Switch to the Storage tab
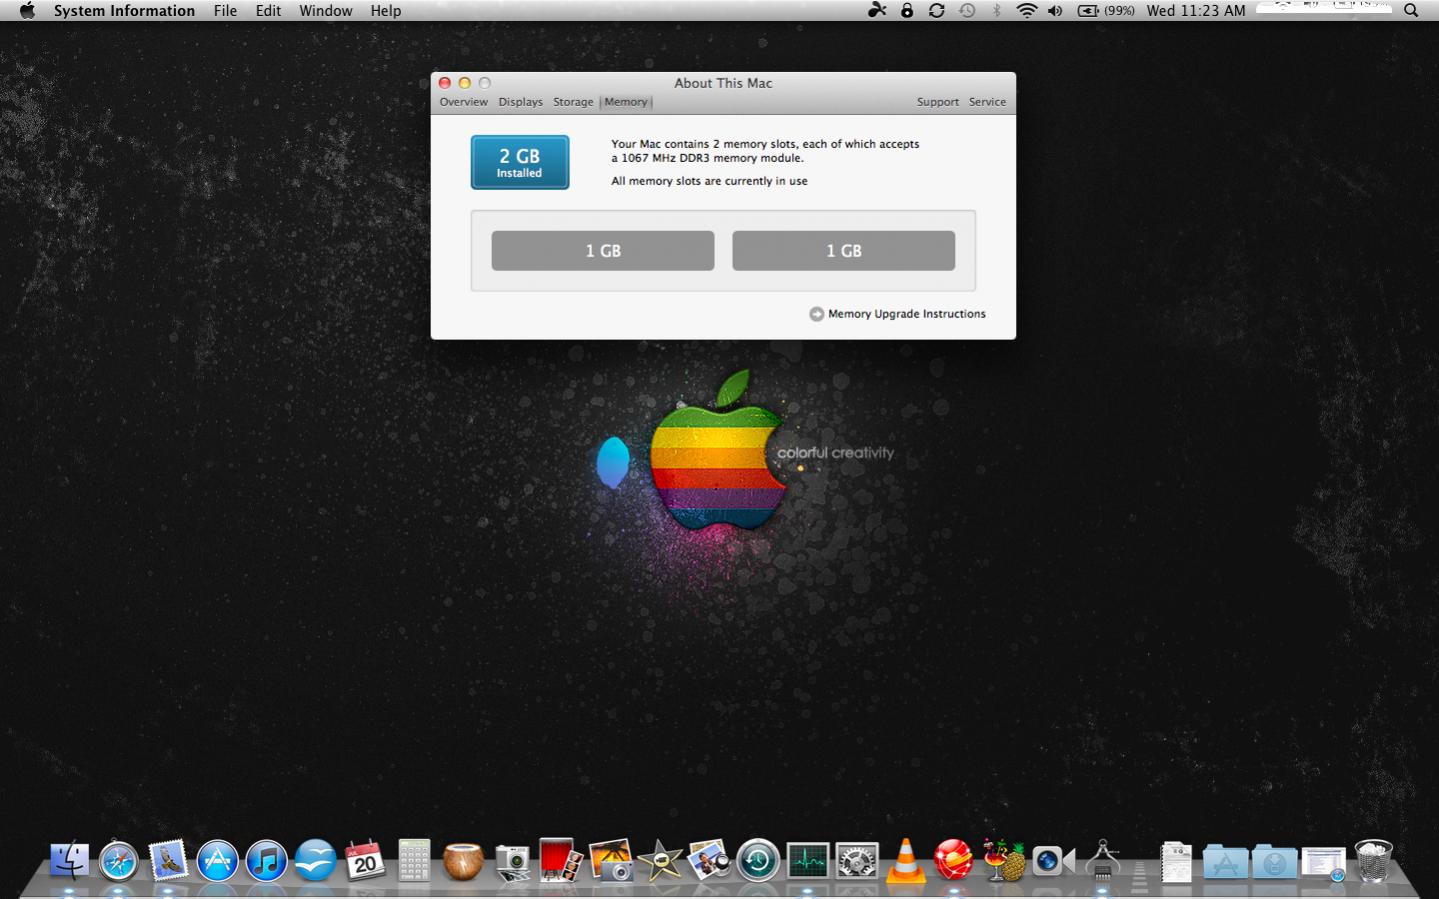1439x899 pixels. coord(573,102)
